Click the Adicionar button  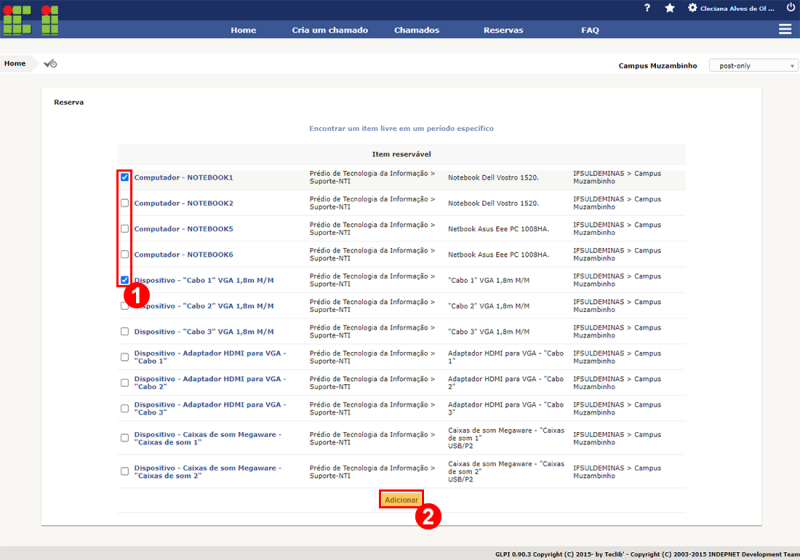pos(401,500)
